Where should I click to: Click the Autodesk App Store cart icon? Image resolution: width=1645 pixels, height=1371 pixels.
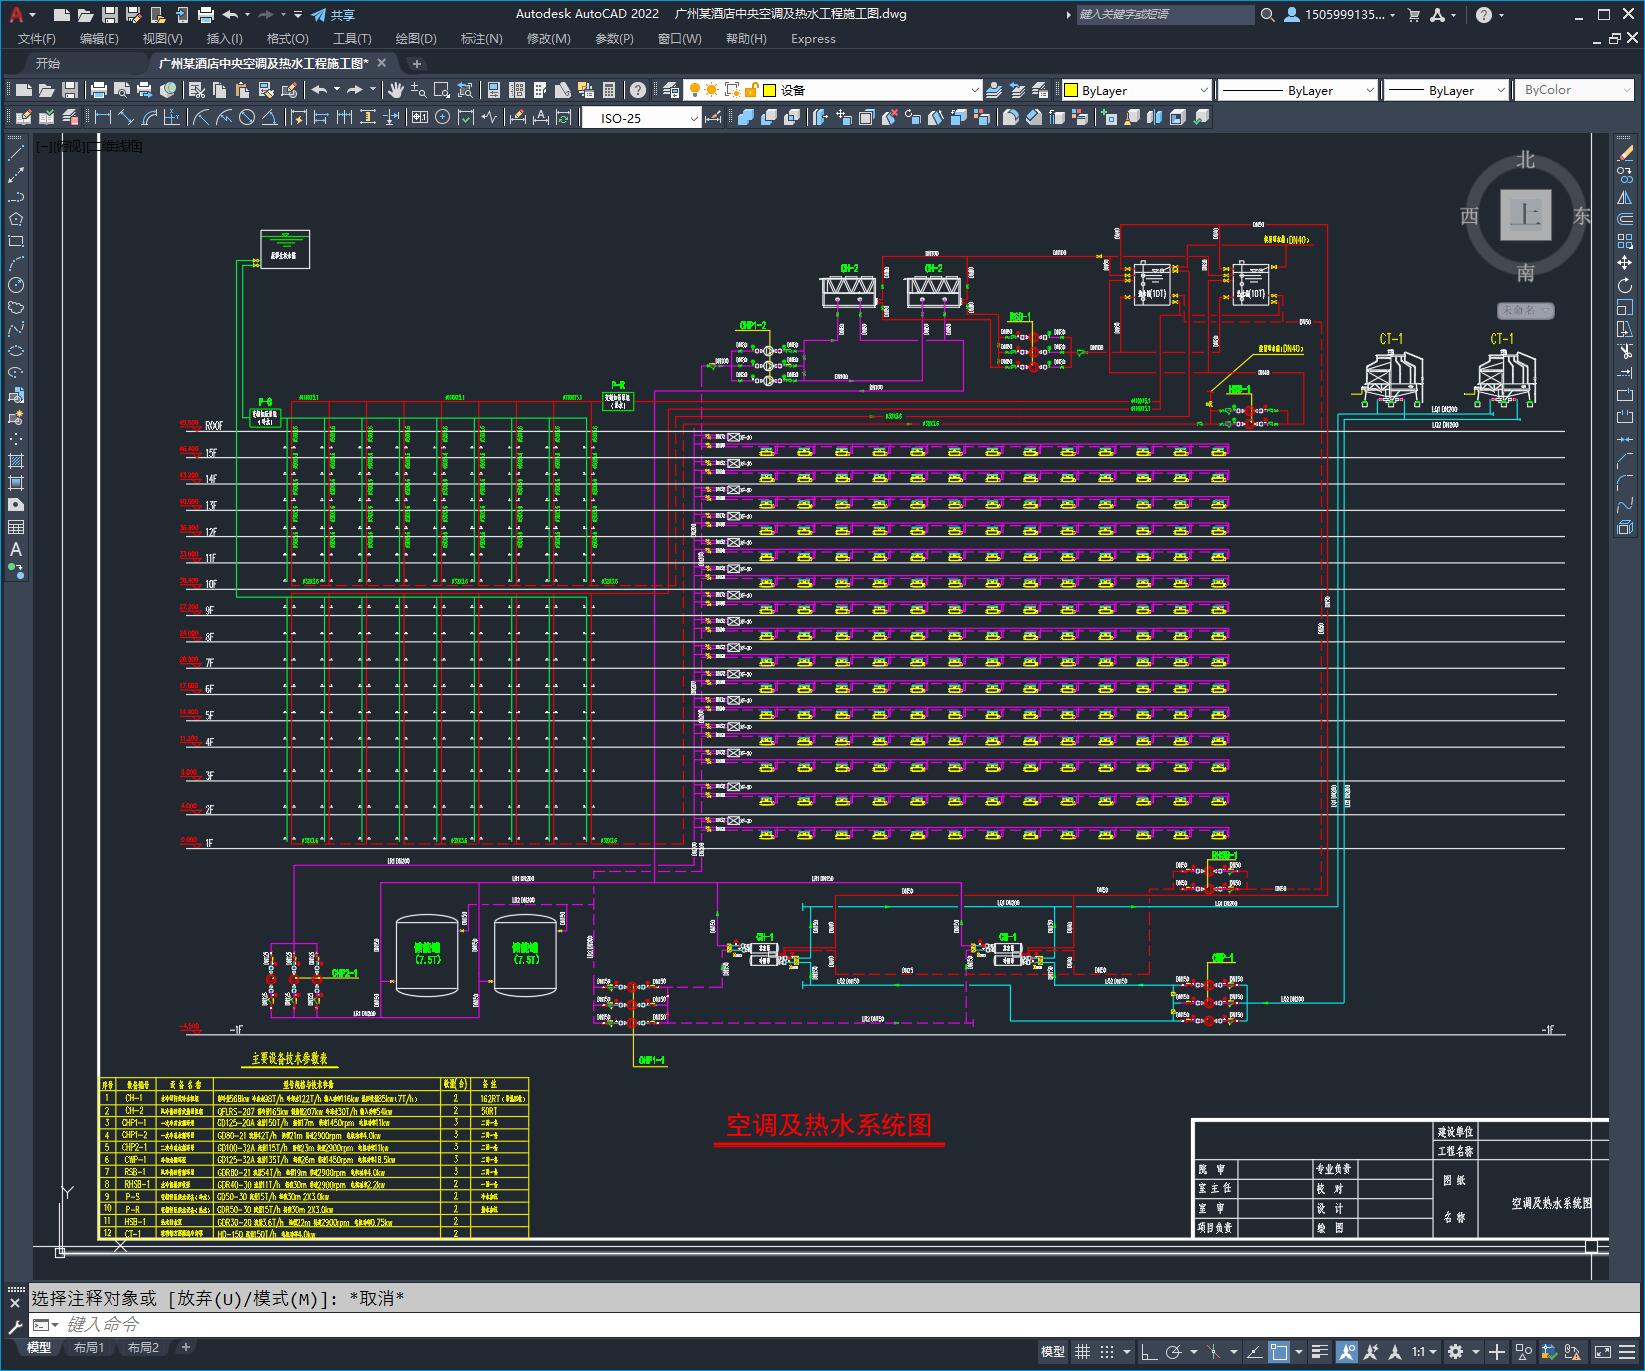(x=1414, y=15)
